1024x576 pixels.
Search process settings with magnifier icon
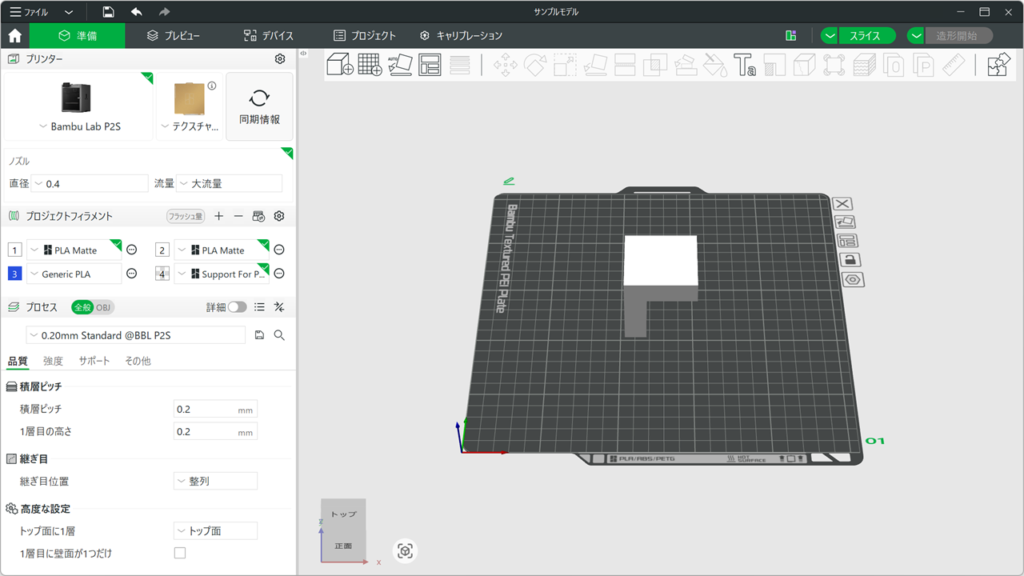pyautogui.click(x=280, y=335)
